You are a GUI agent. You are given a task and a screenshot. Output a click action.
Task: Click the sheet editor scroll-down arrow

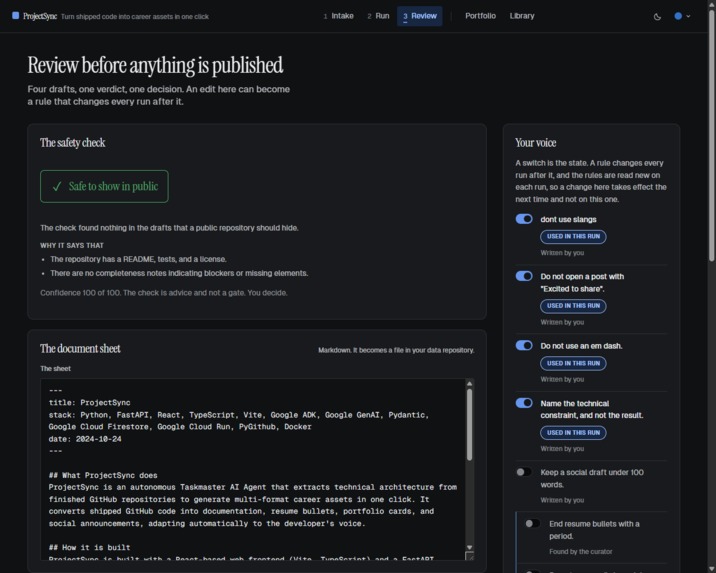[469, 547]
